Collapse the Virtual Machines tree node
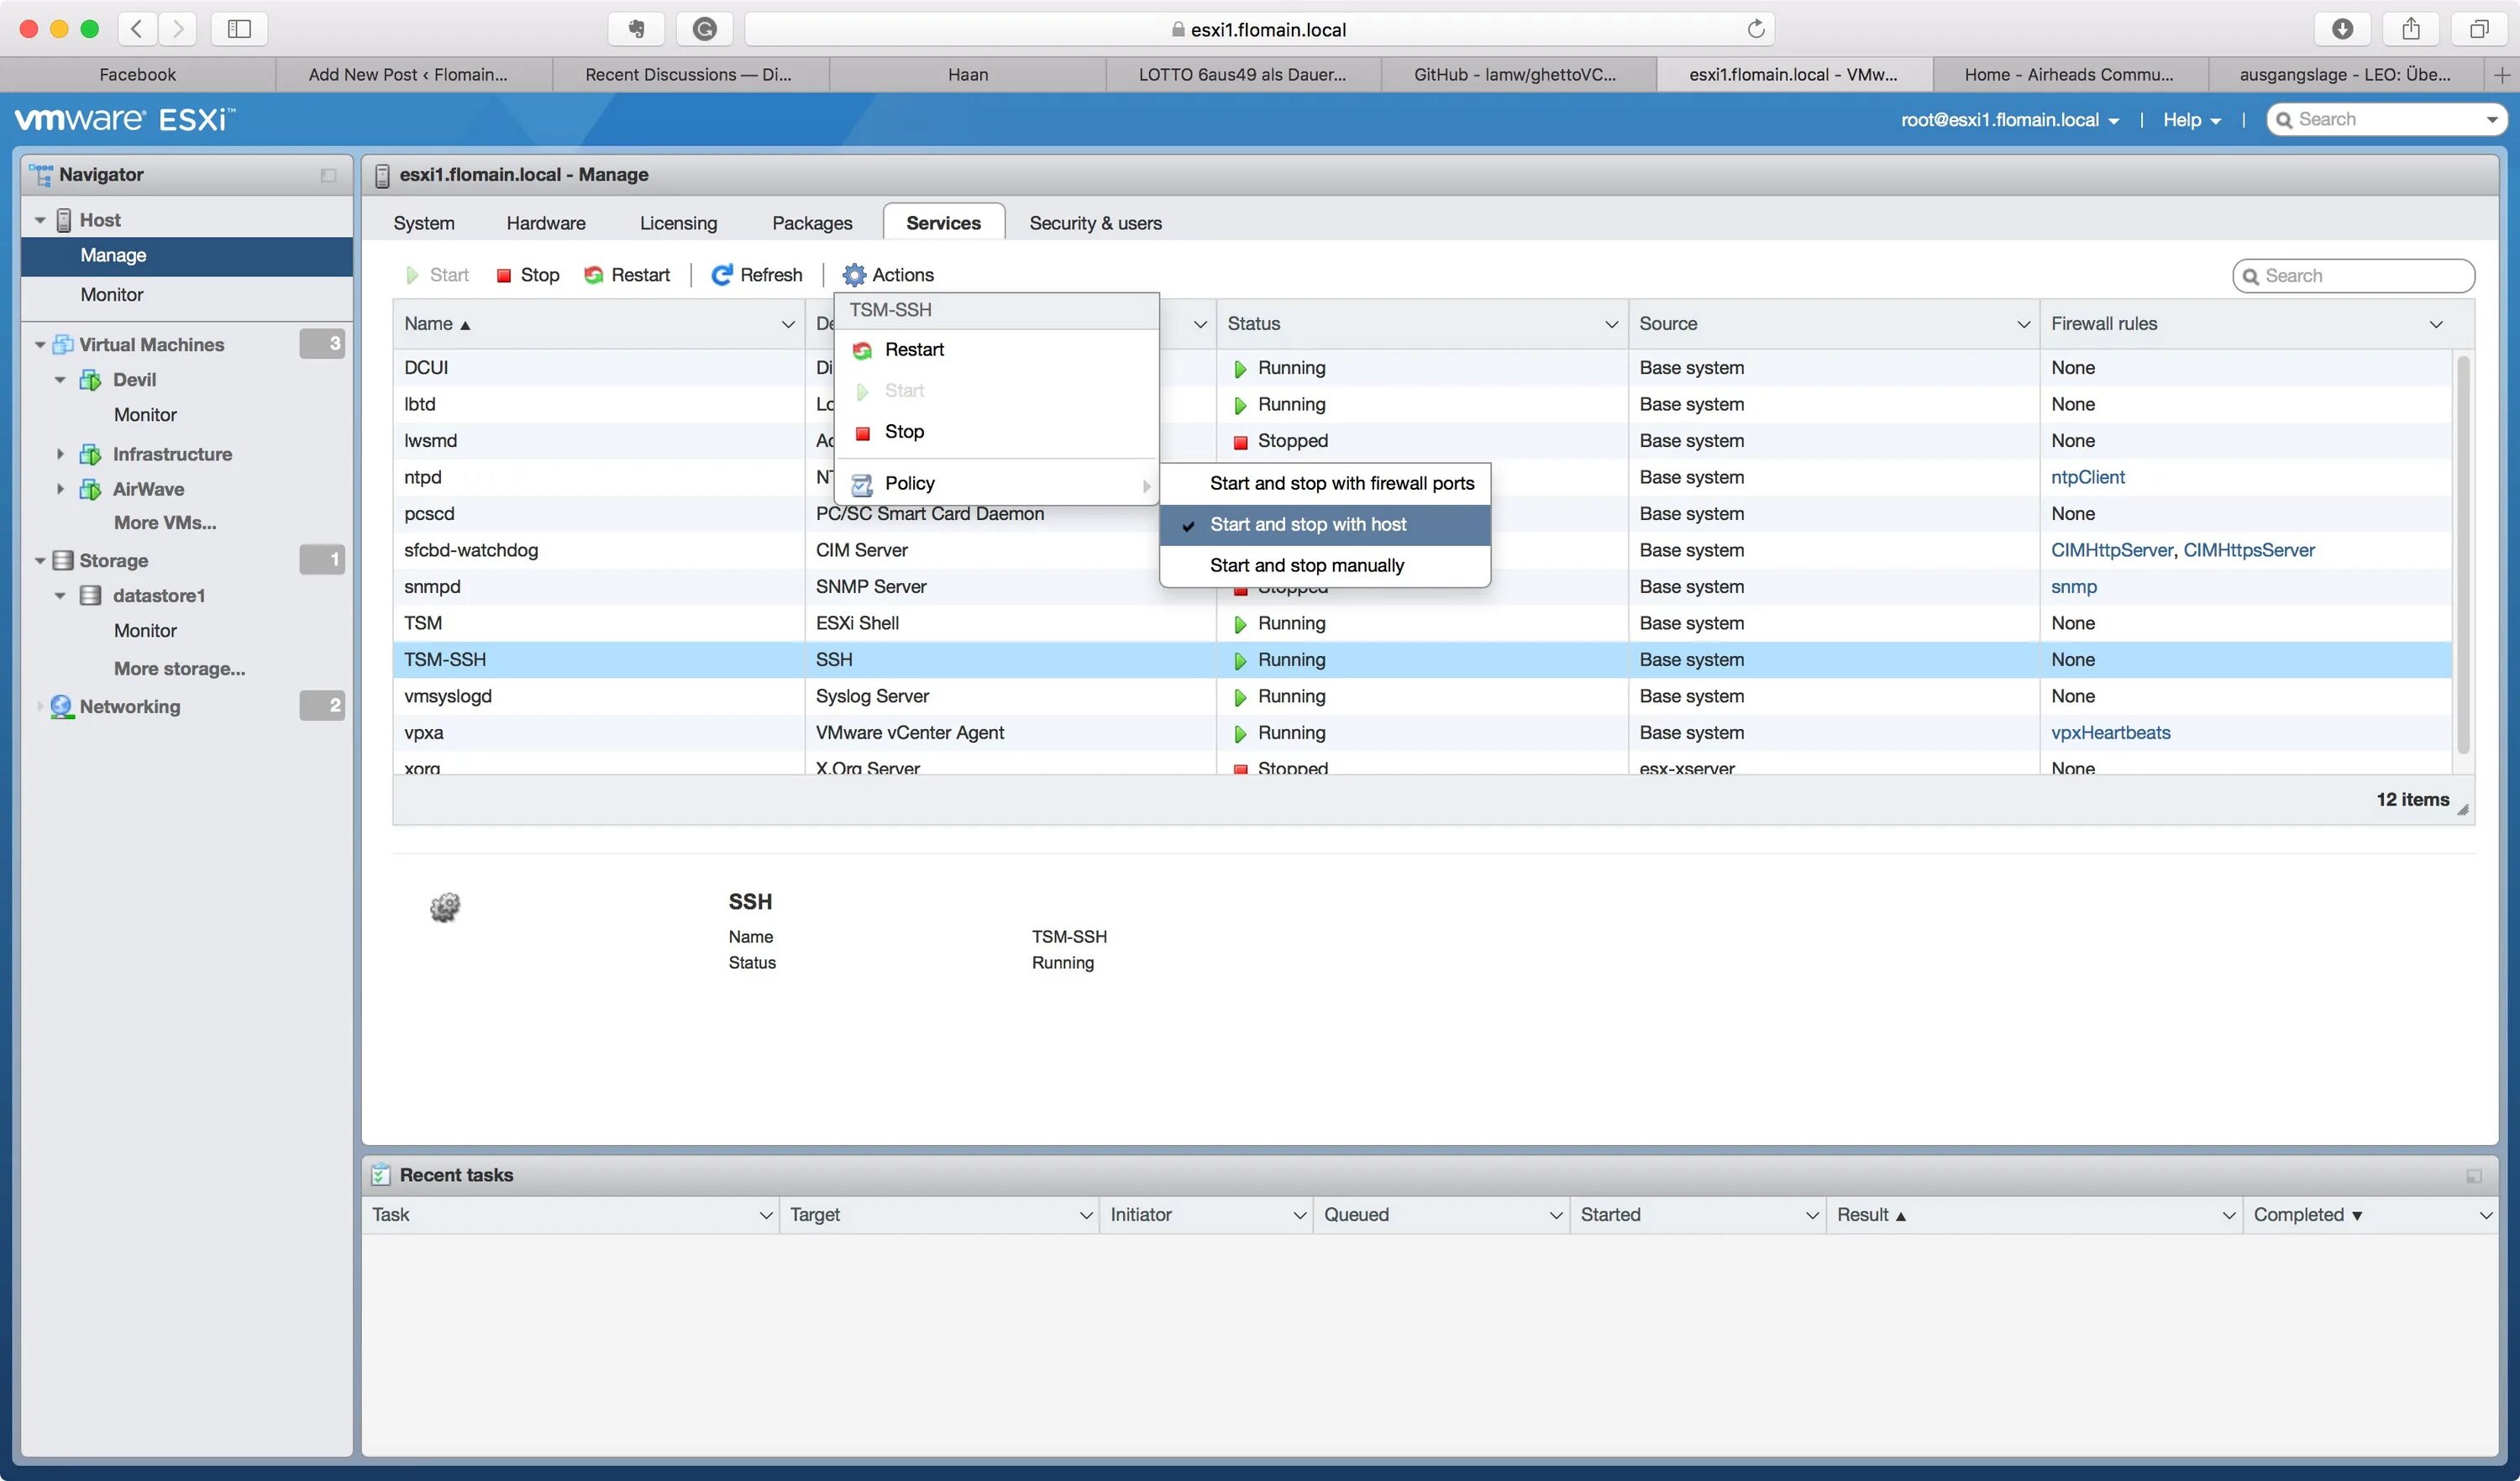2520x1481 pixels. tap(40, 345)
